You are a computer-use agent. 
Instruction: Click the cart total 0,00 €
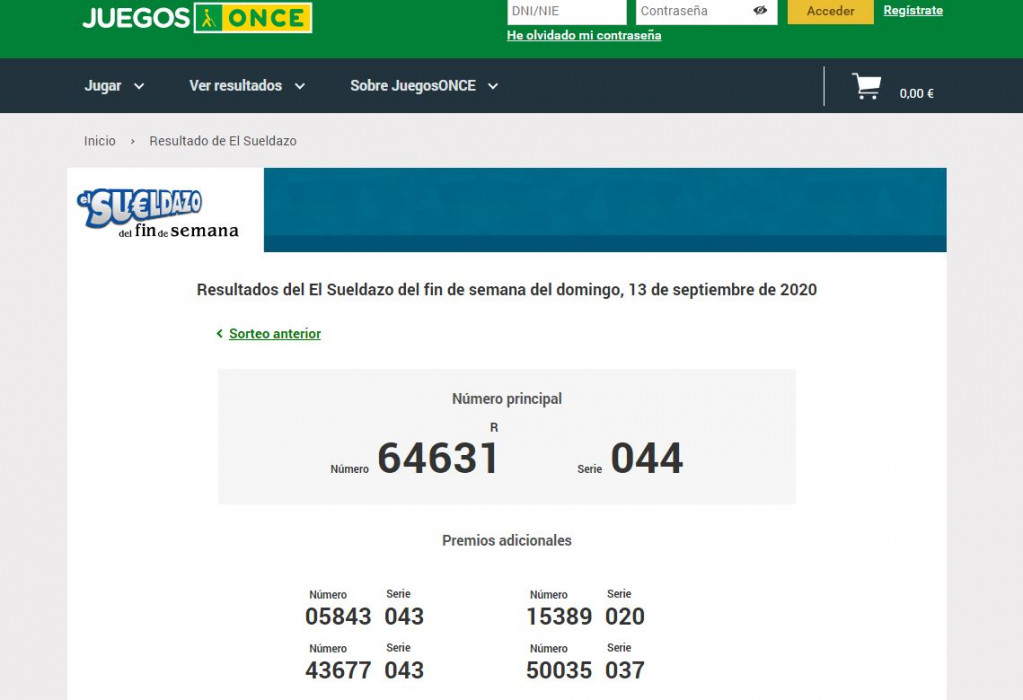917,93
